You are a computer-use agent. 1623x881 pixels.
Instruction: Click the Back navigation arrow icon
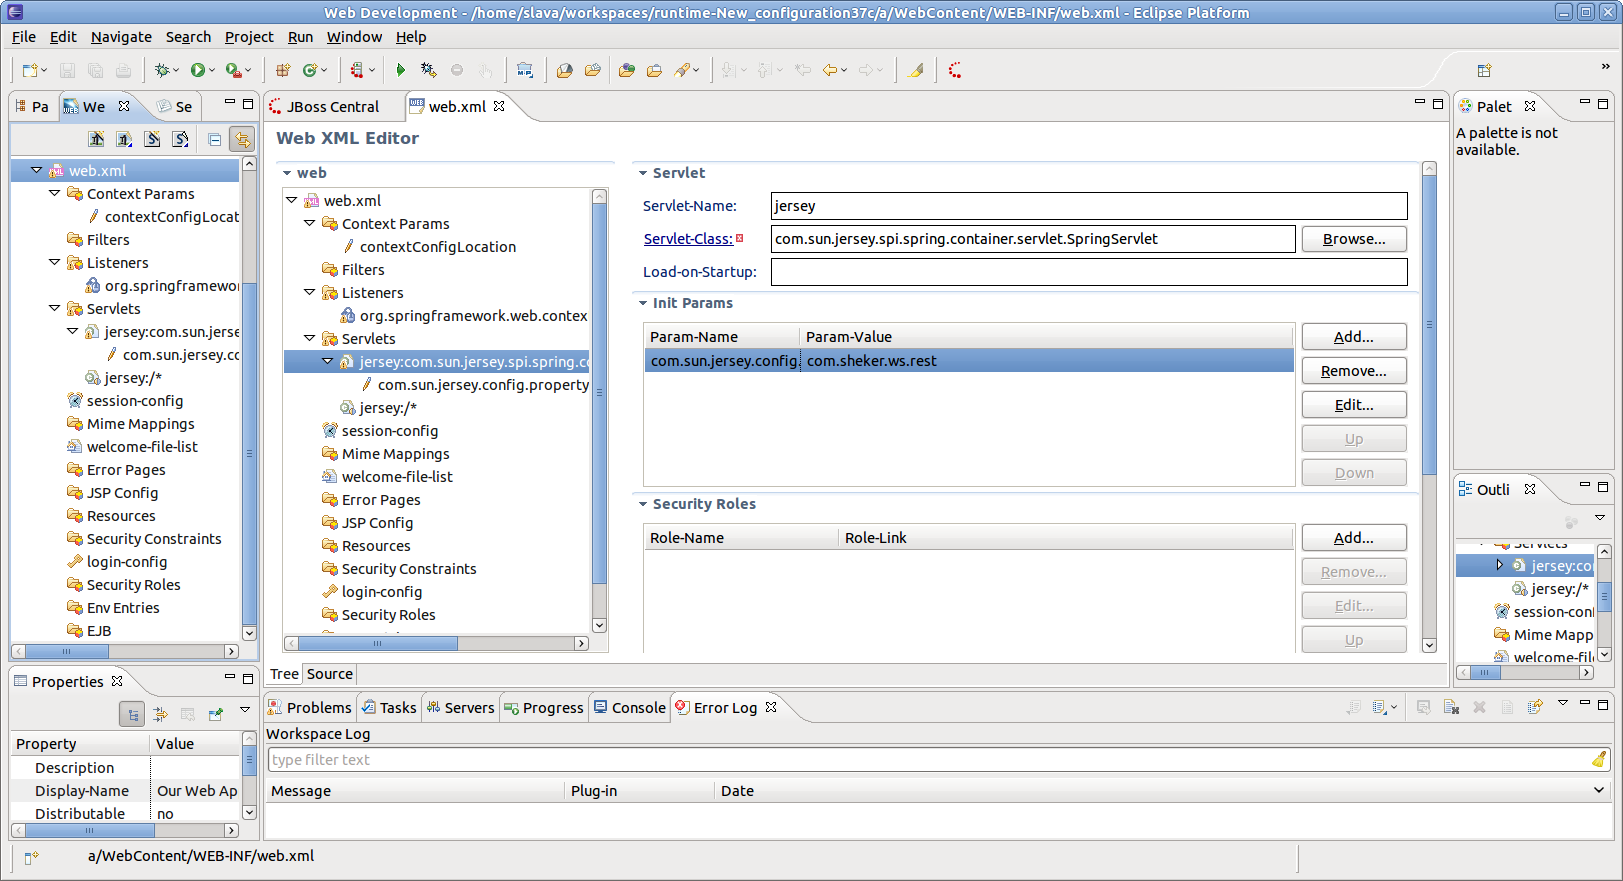[x=829, y=70]
